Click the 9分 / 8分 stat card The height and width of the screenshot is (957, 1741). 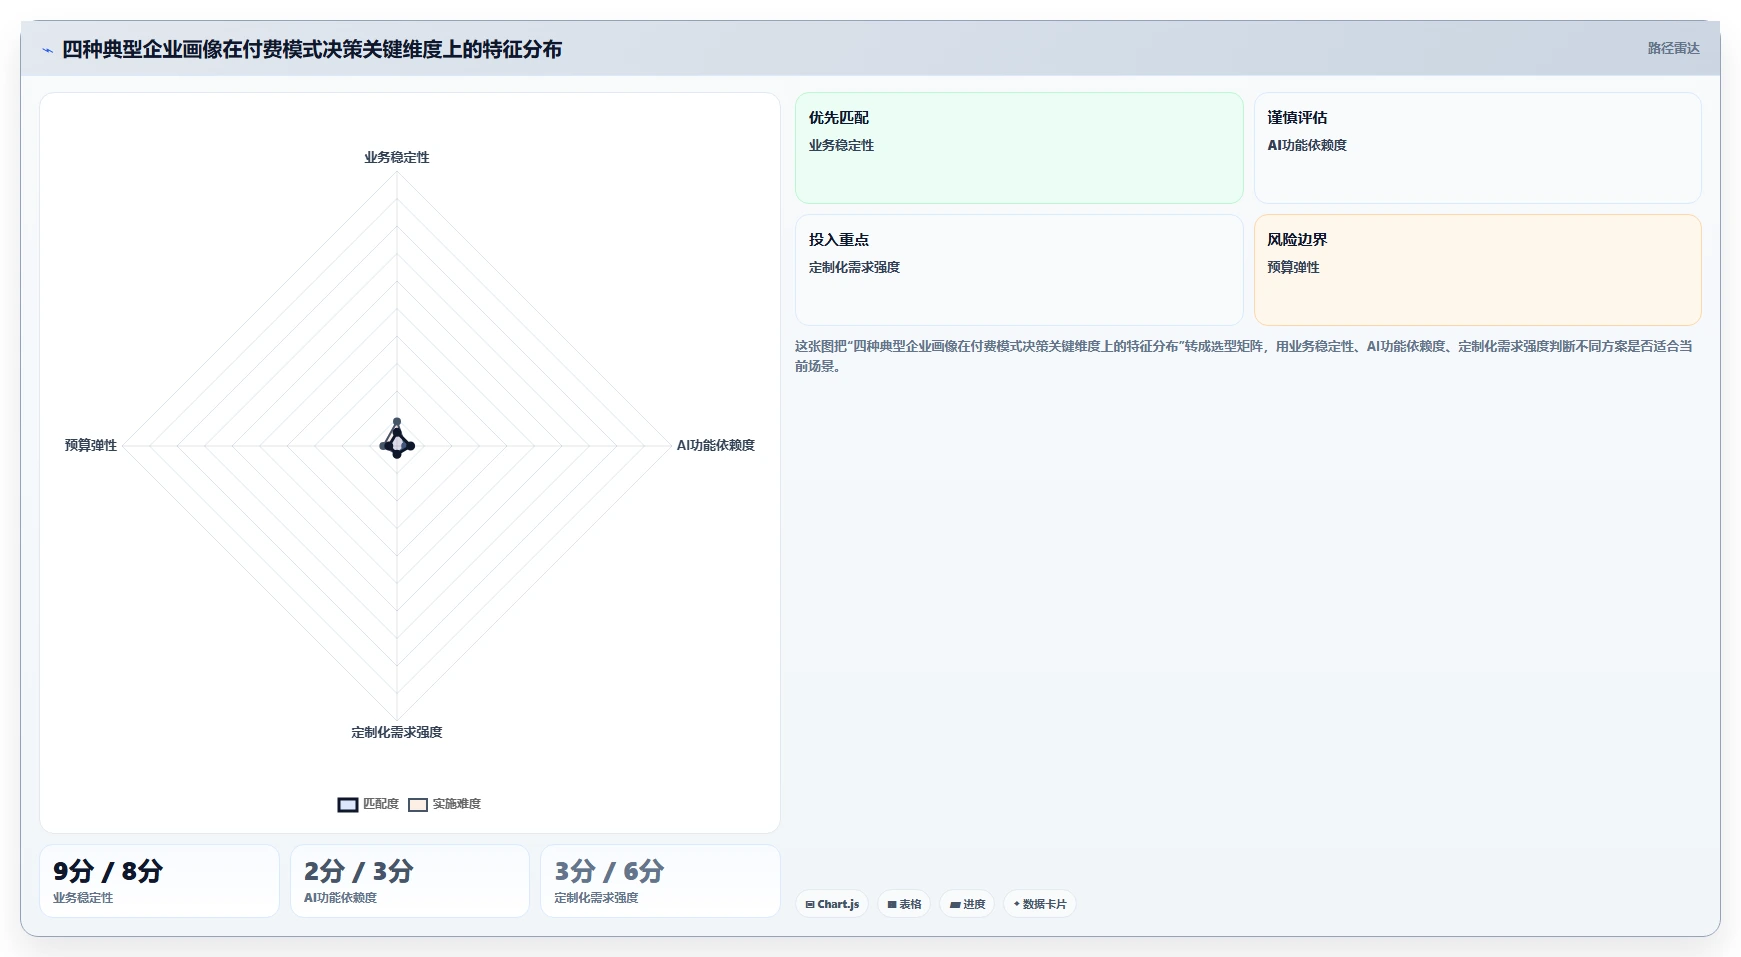click(x=159, y=881)
